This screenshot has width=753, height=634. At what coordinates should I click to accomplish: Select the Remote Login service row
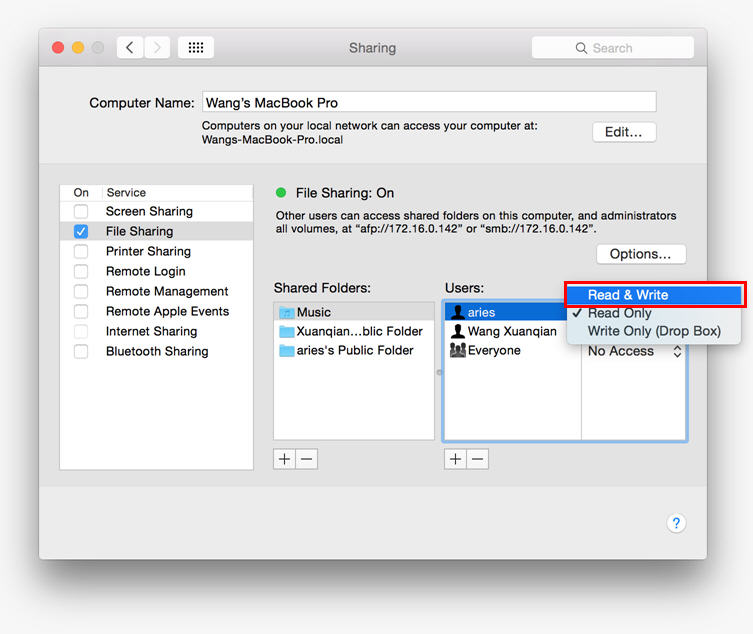click(157, 271)
